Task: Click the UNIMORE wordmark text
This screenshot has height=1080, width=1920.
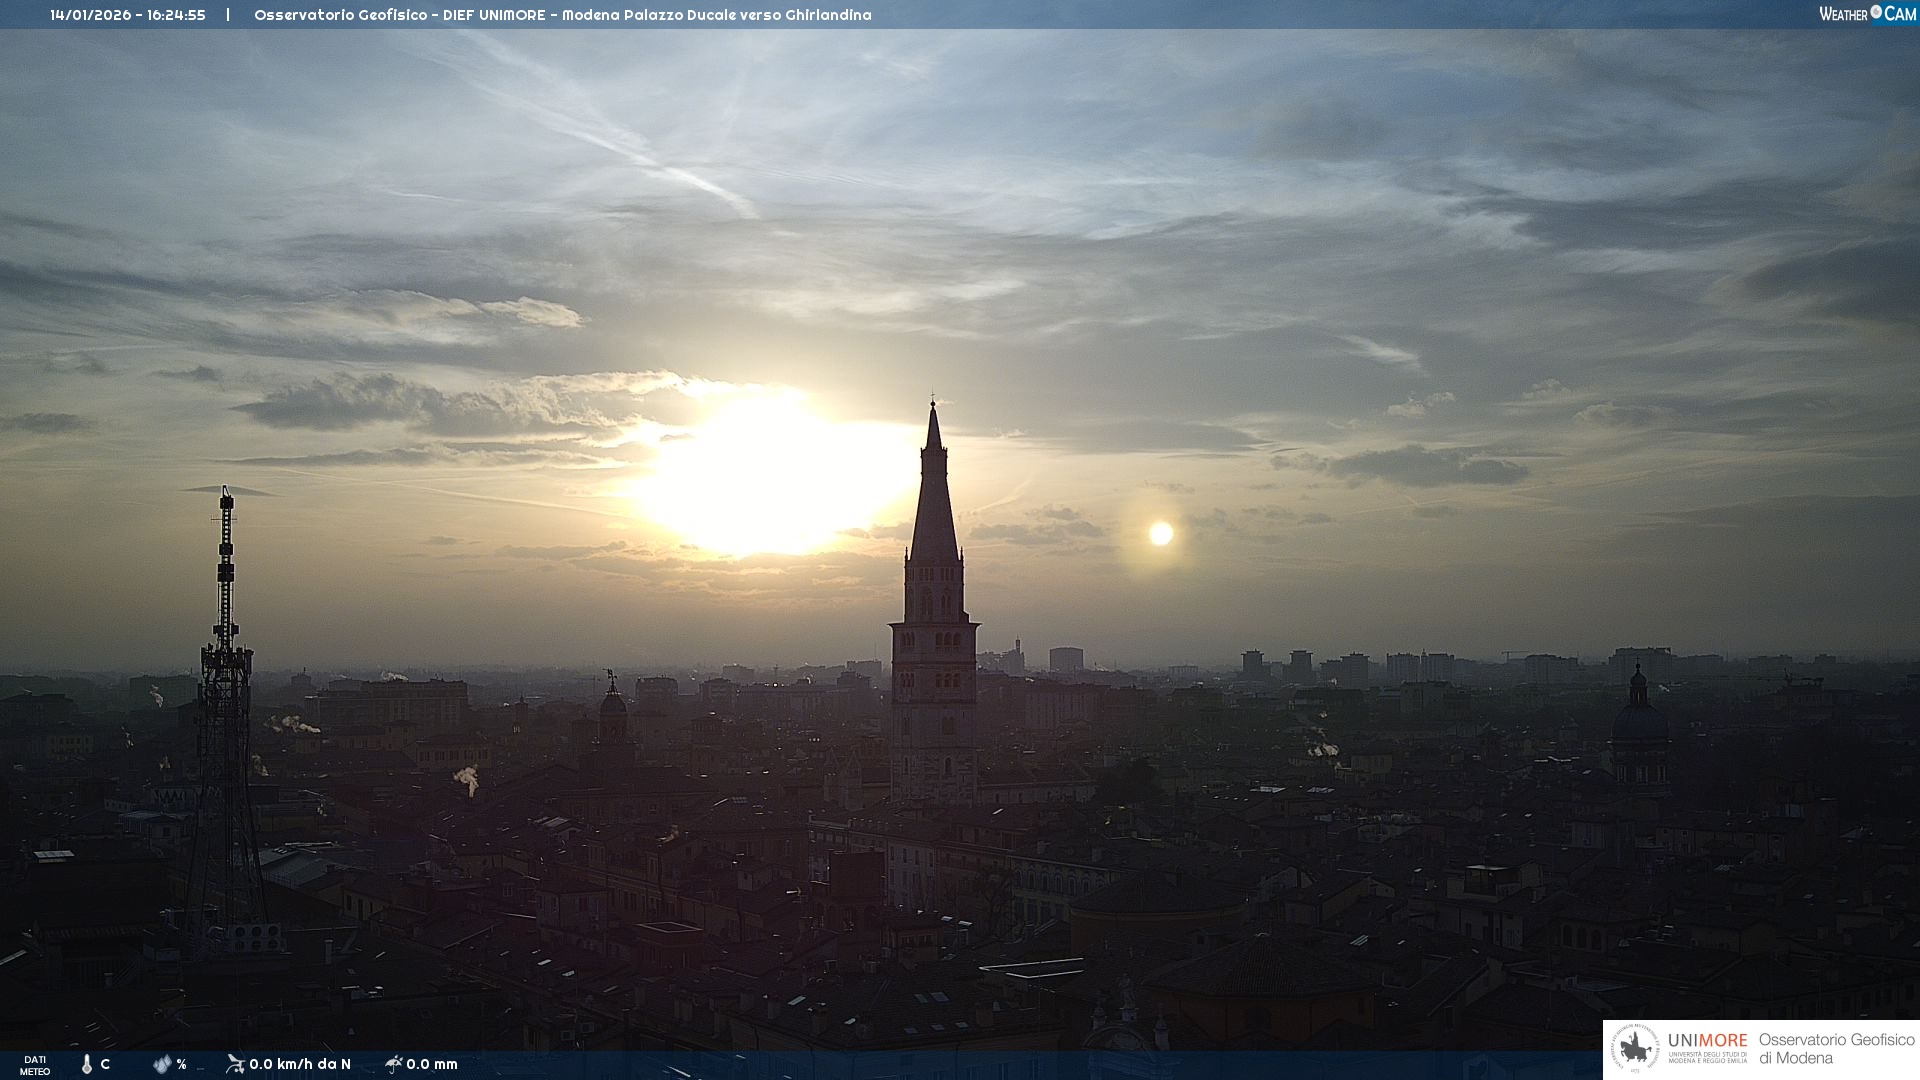Action: click(x=1707, y=1040)
